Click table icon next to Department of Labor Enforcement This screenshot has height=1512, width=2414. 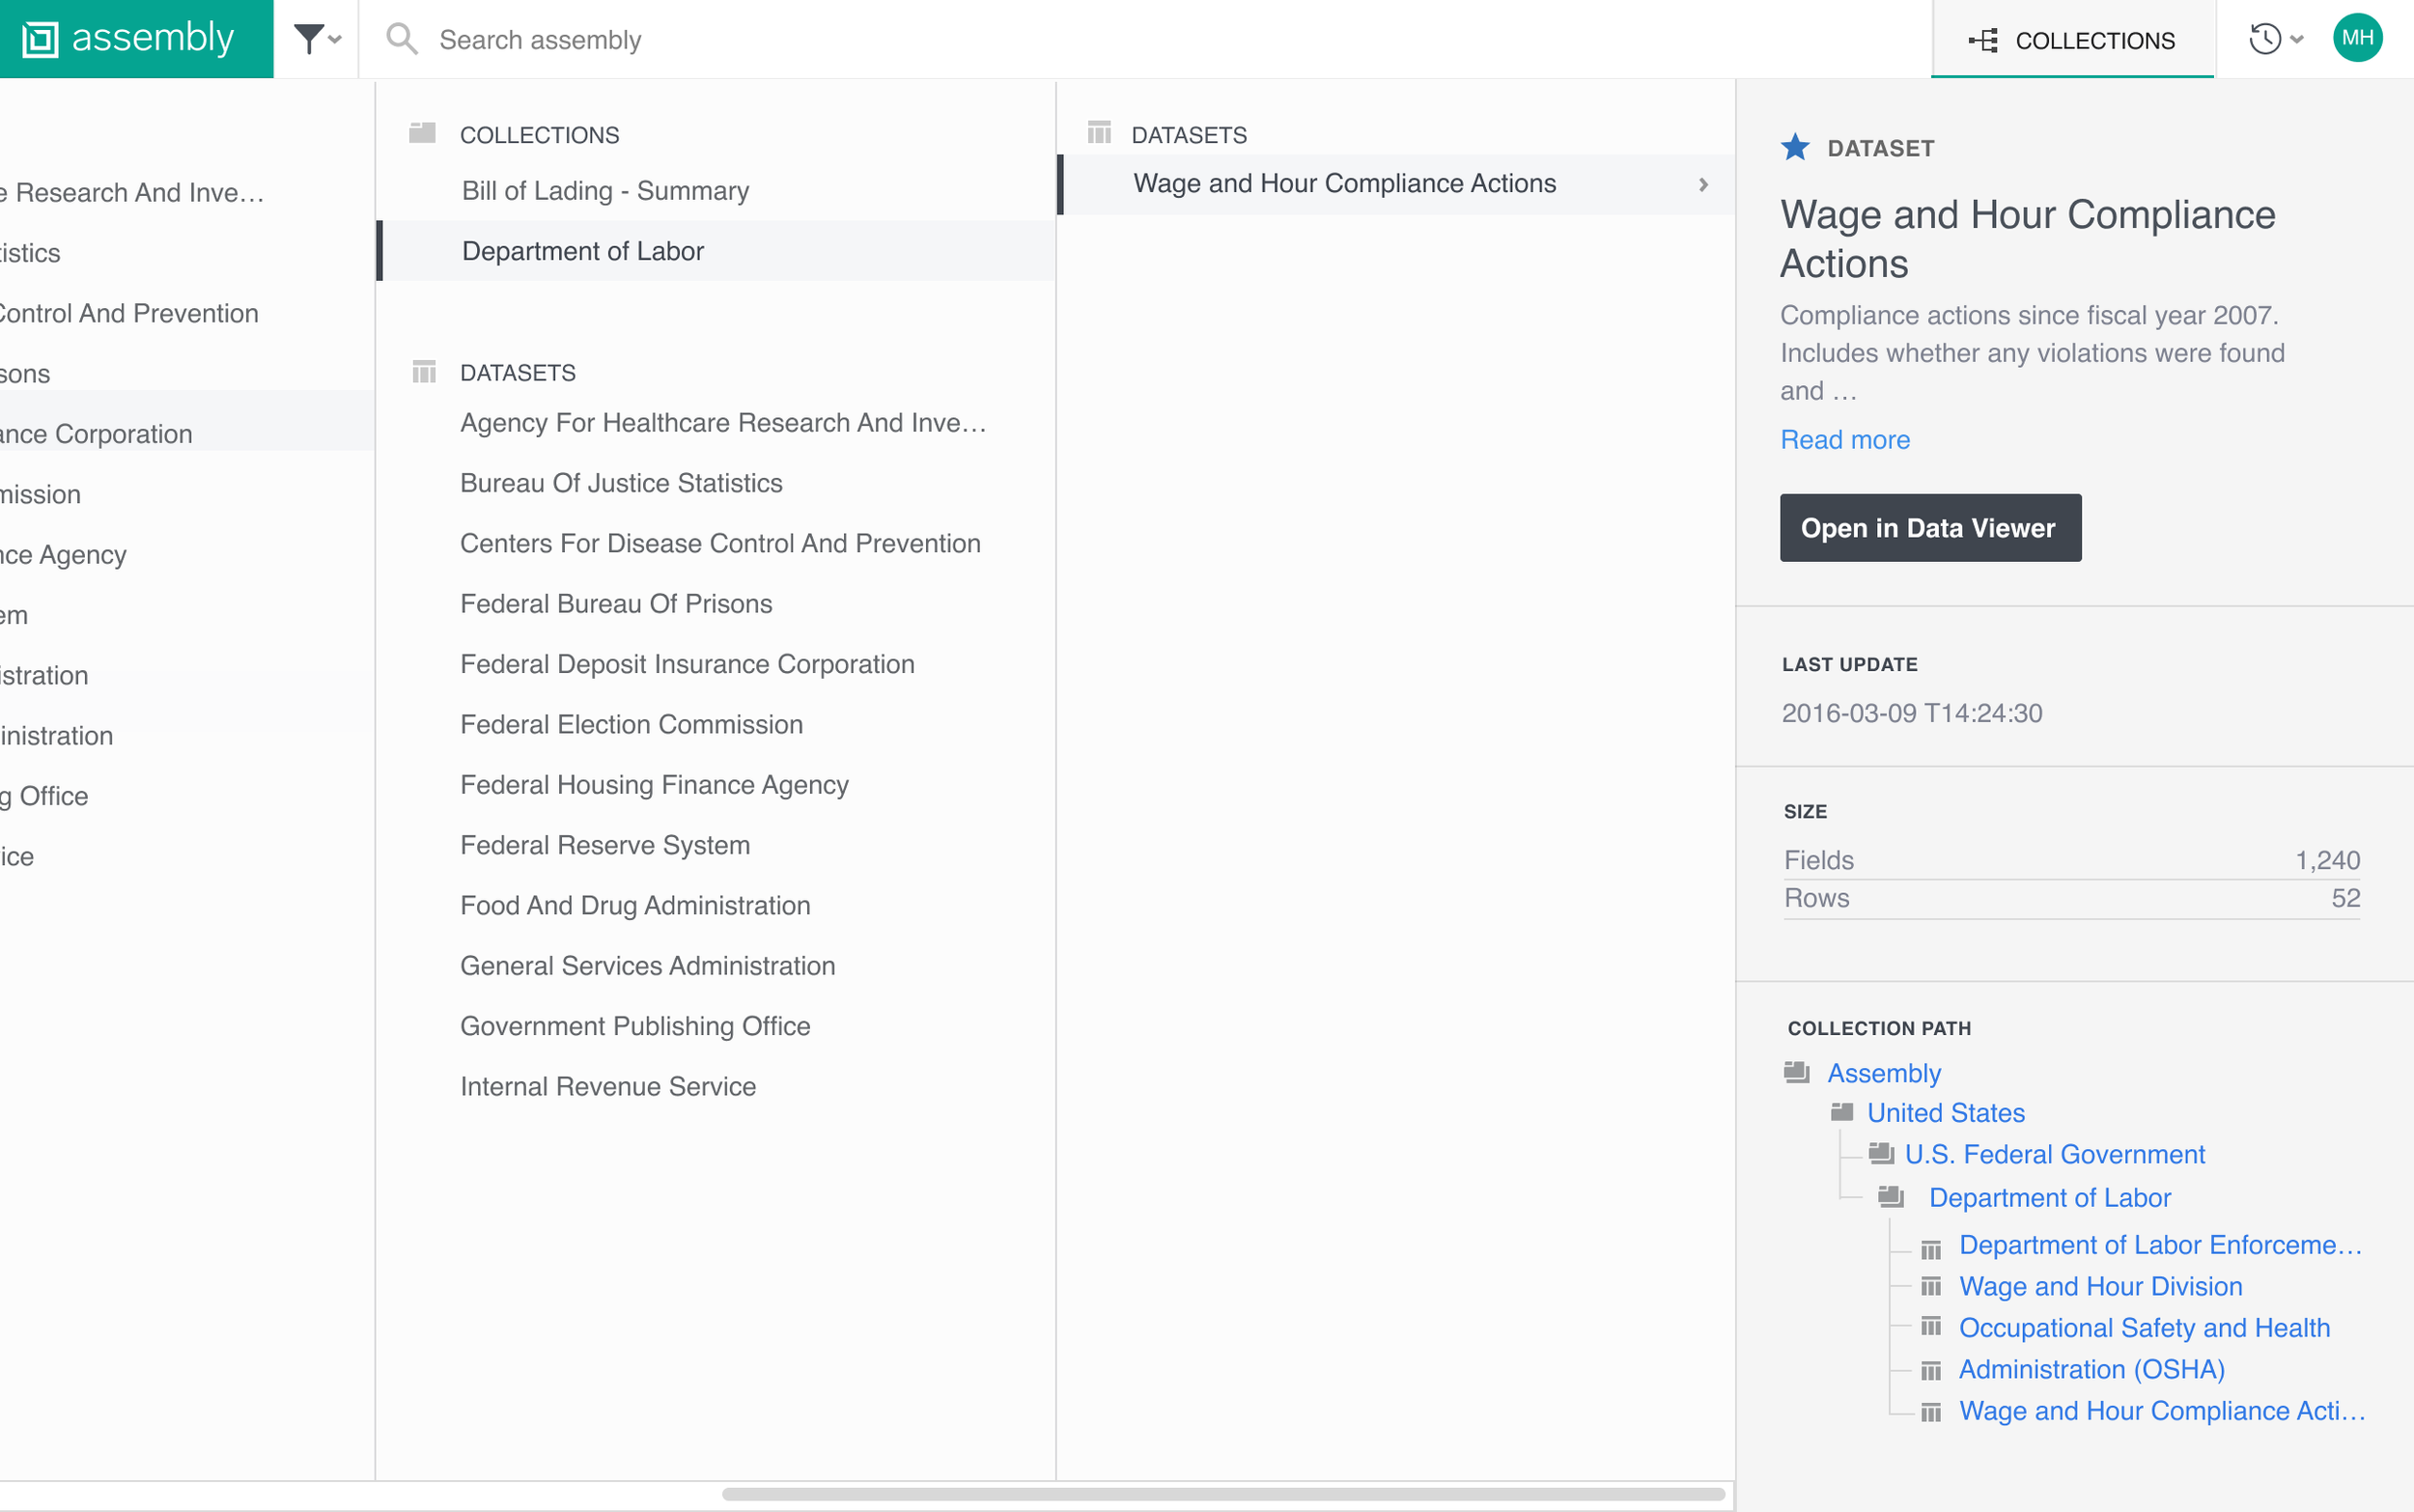[x=1931, y=1250]
